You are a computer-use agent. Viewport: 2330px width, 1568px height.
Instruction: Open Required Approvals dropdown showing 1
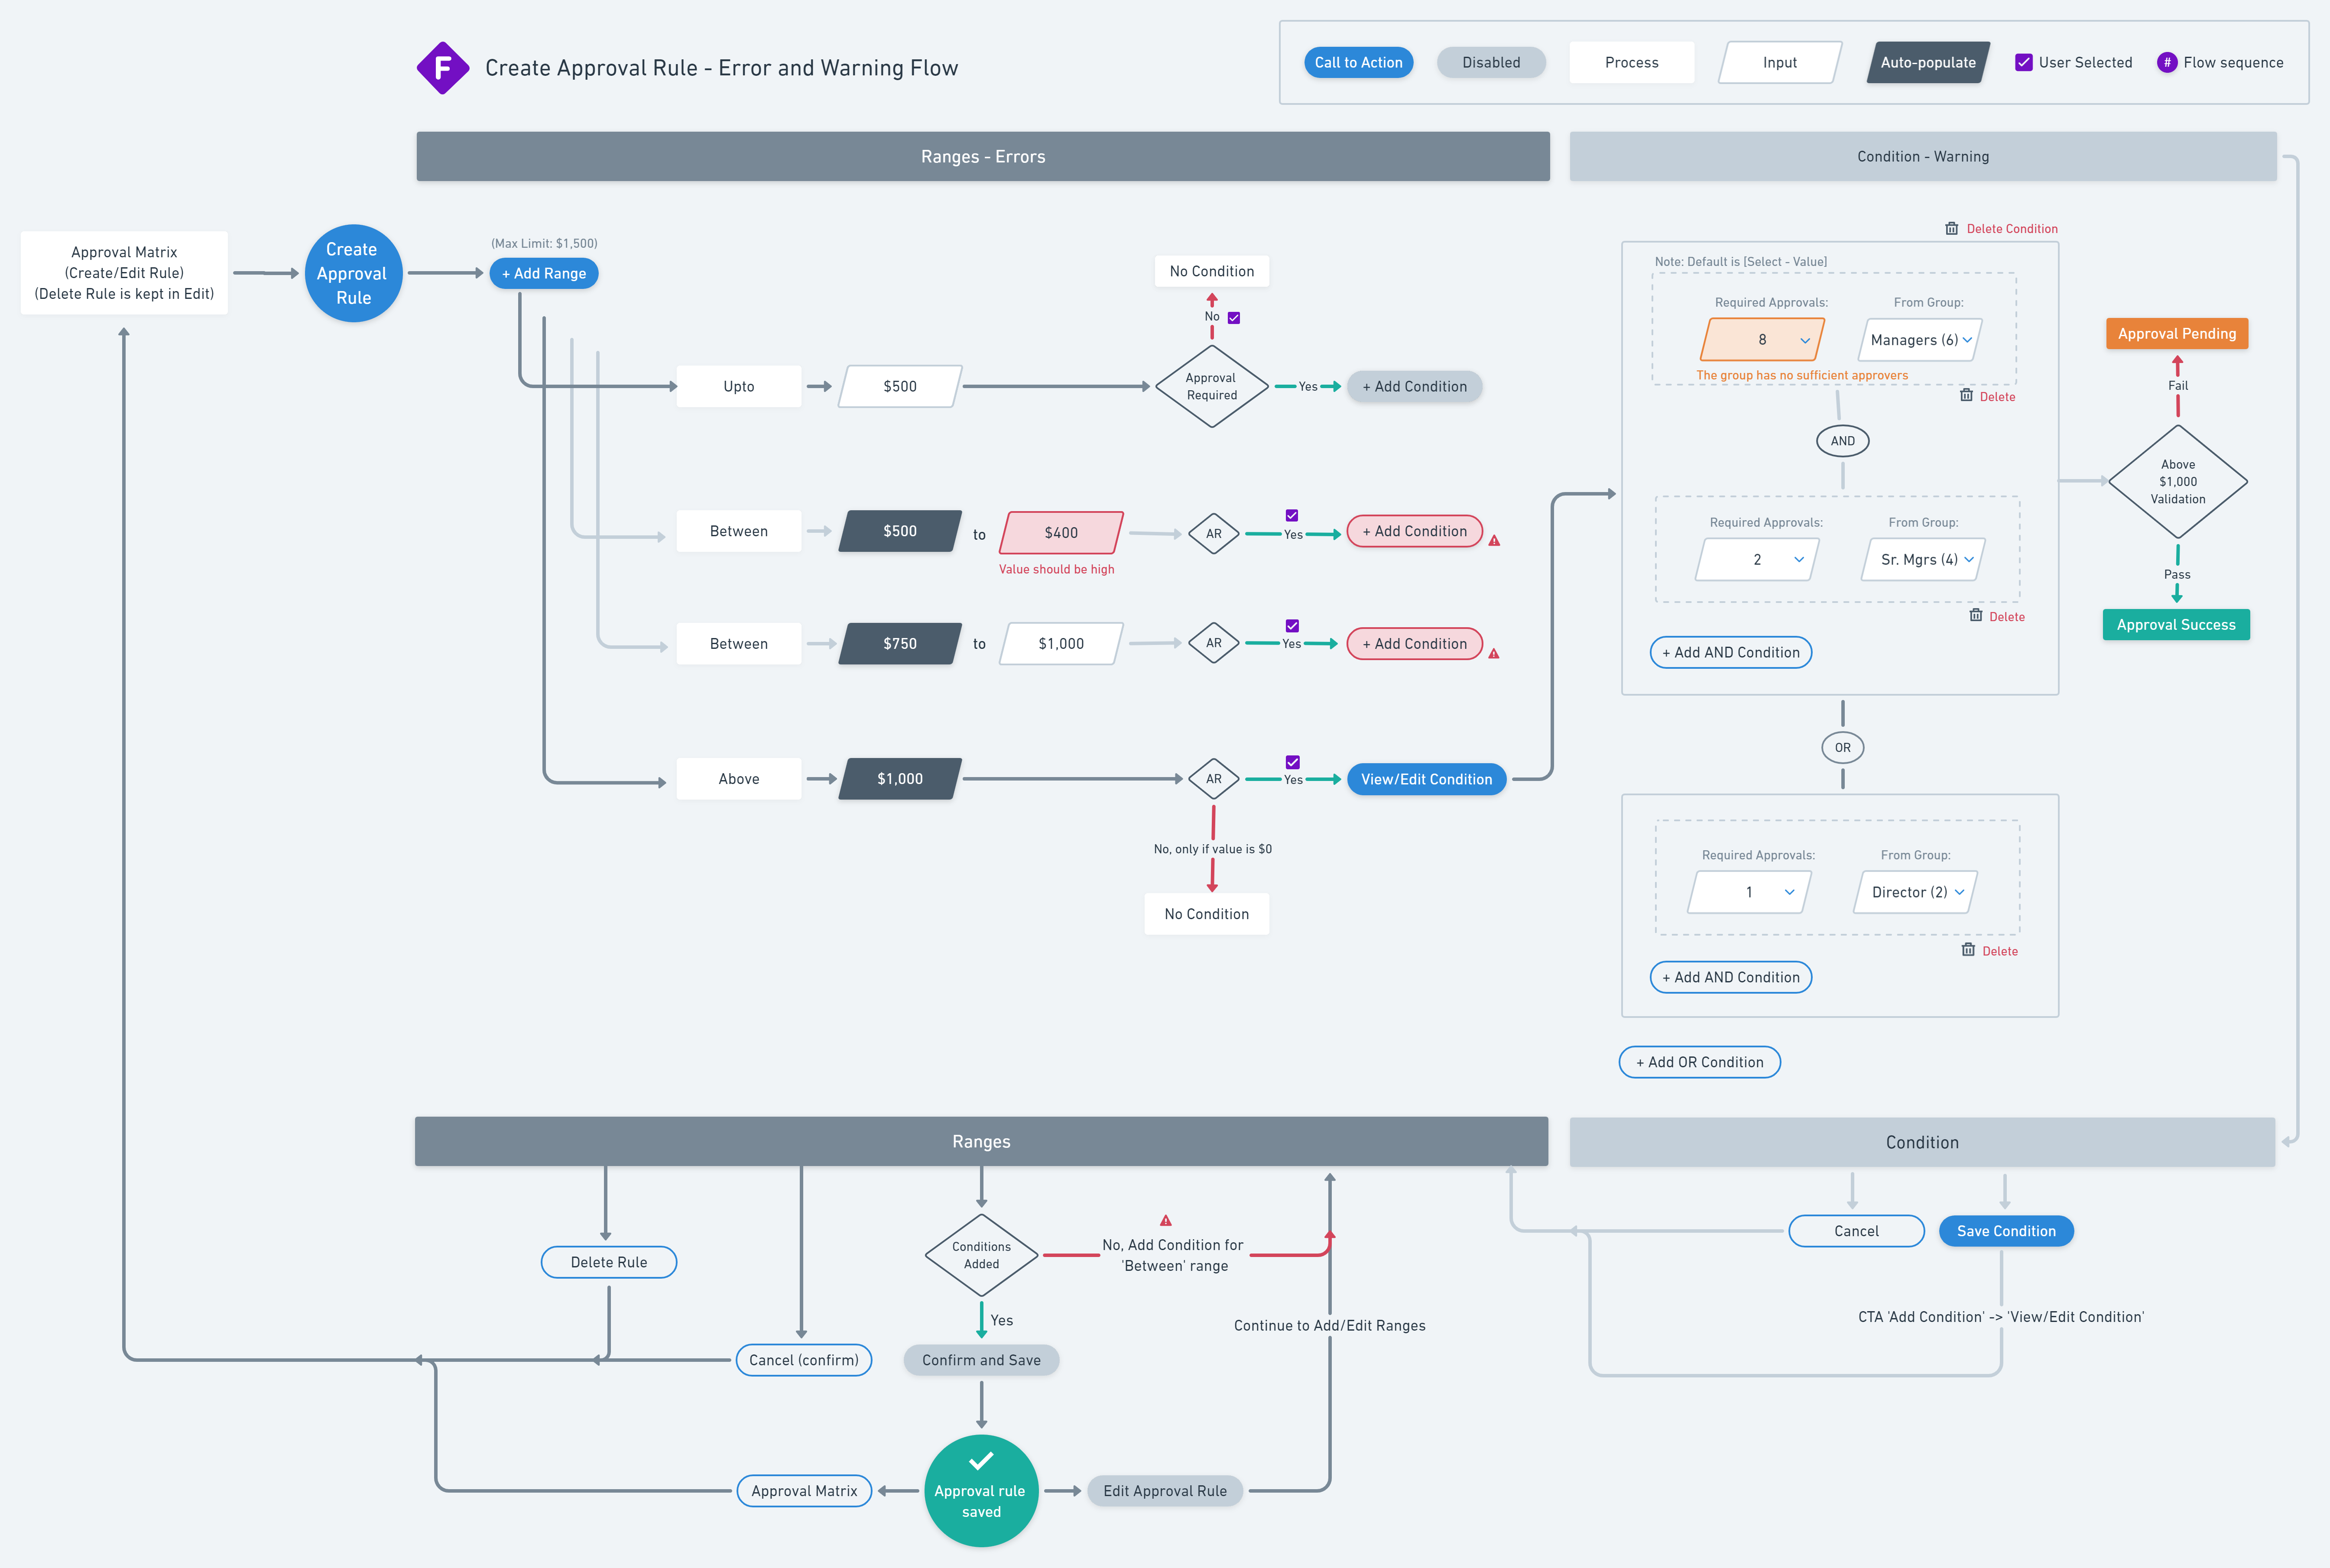[1749, 892]
